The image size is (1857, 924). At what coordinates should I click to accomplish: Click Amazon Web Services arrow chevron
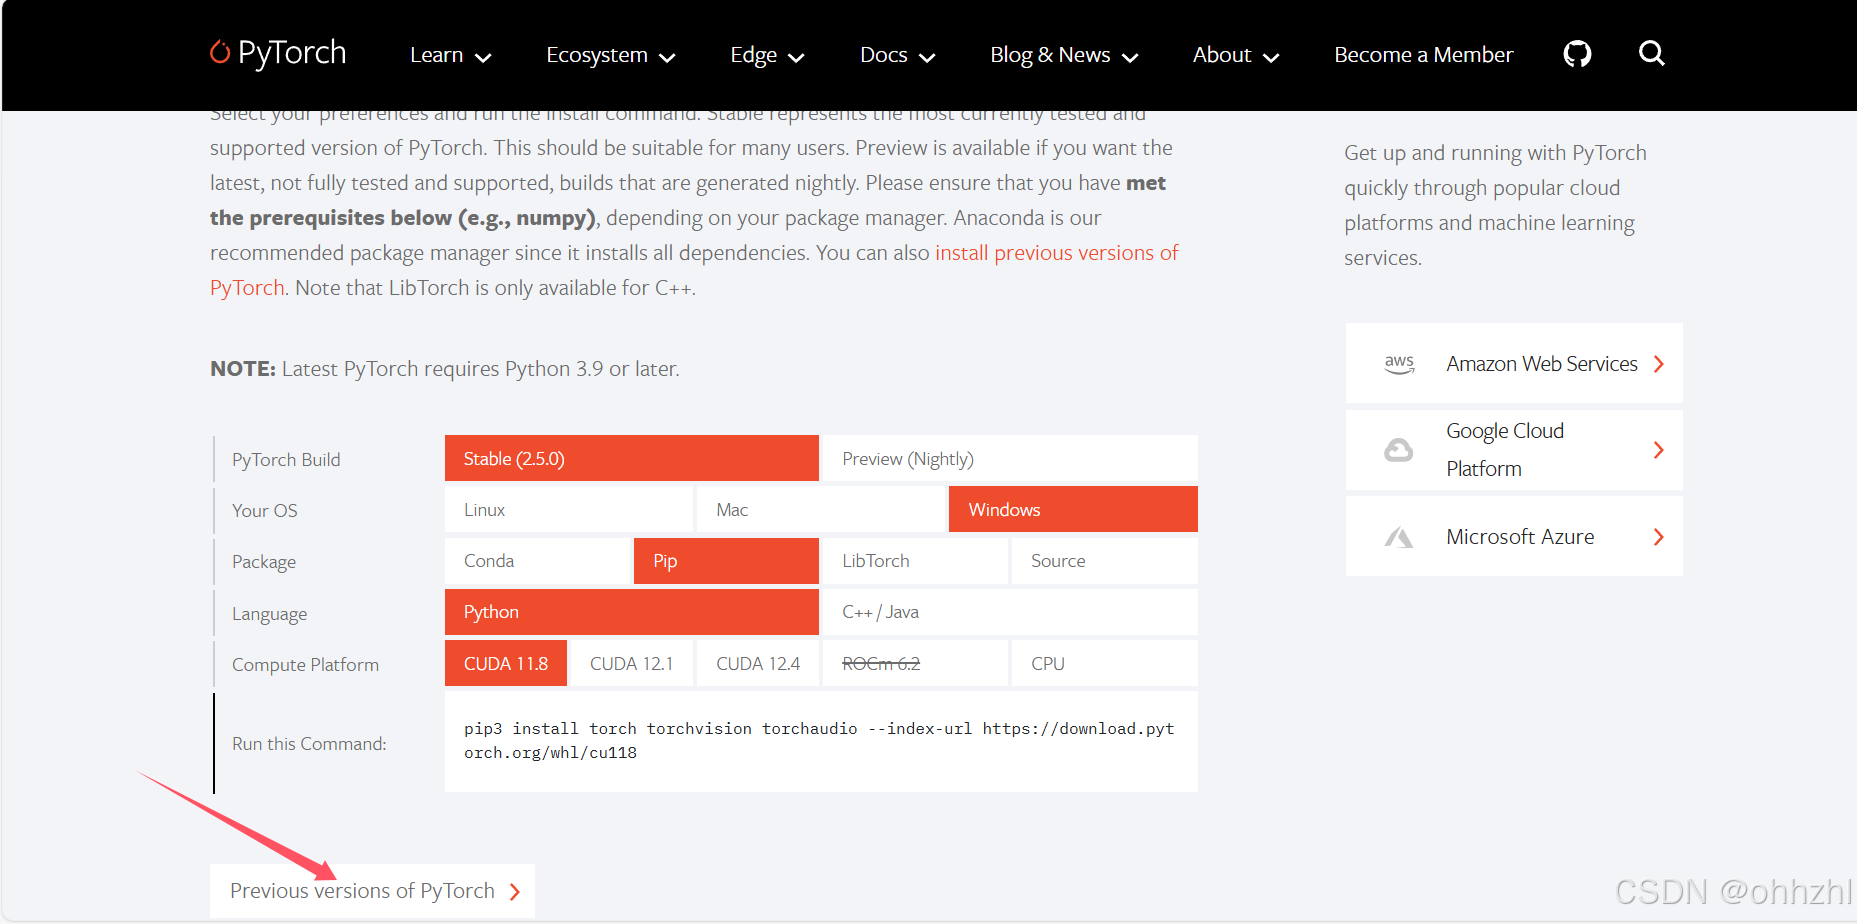1659,364
